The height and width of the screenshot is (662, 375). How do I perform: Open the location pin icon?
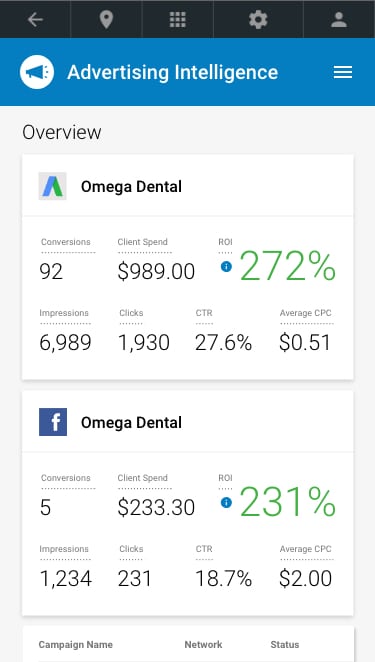(106, 19)
